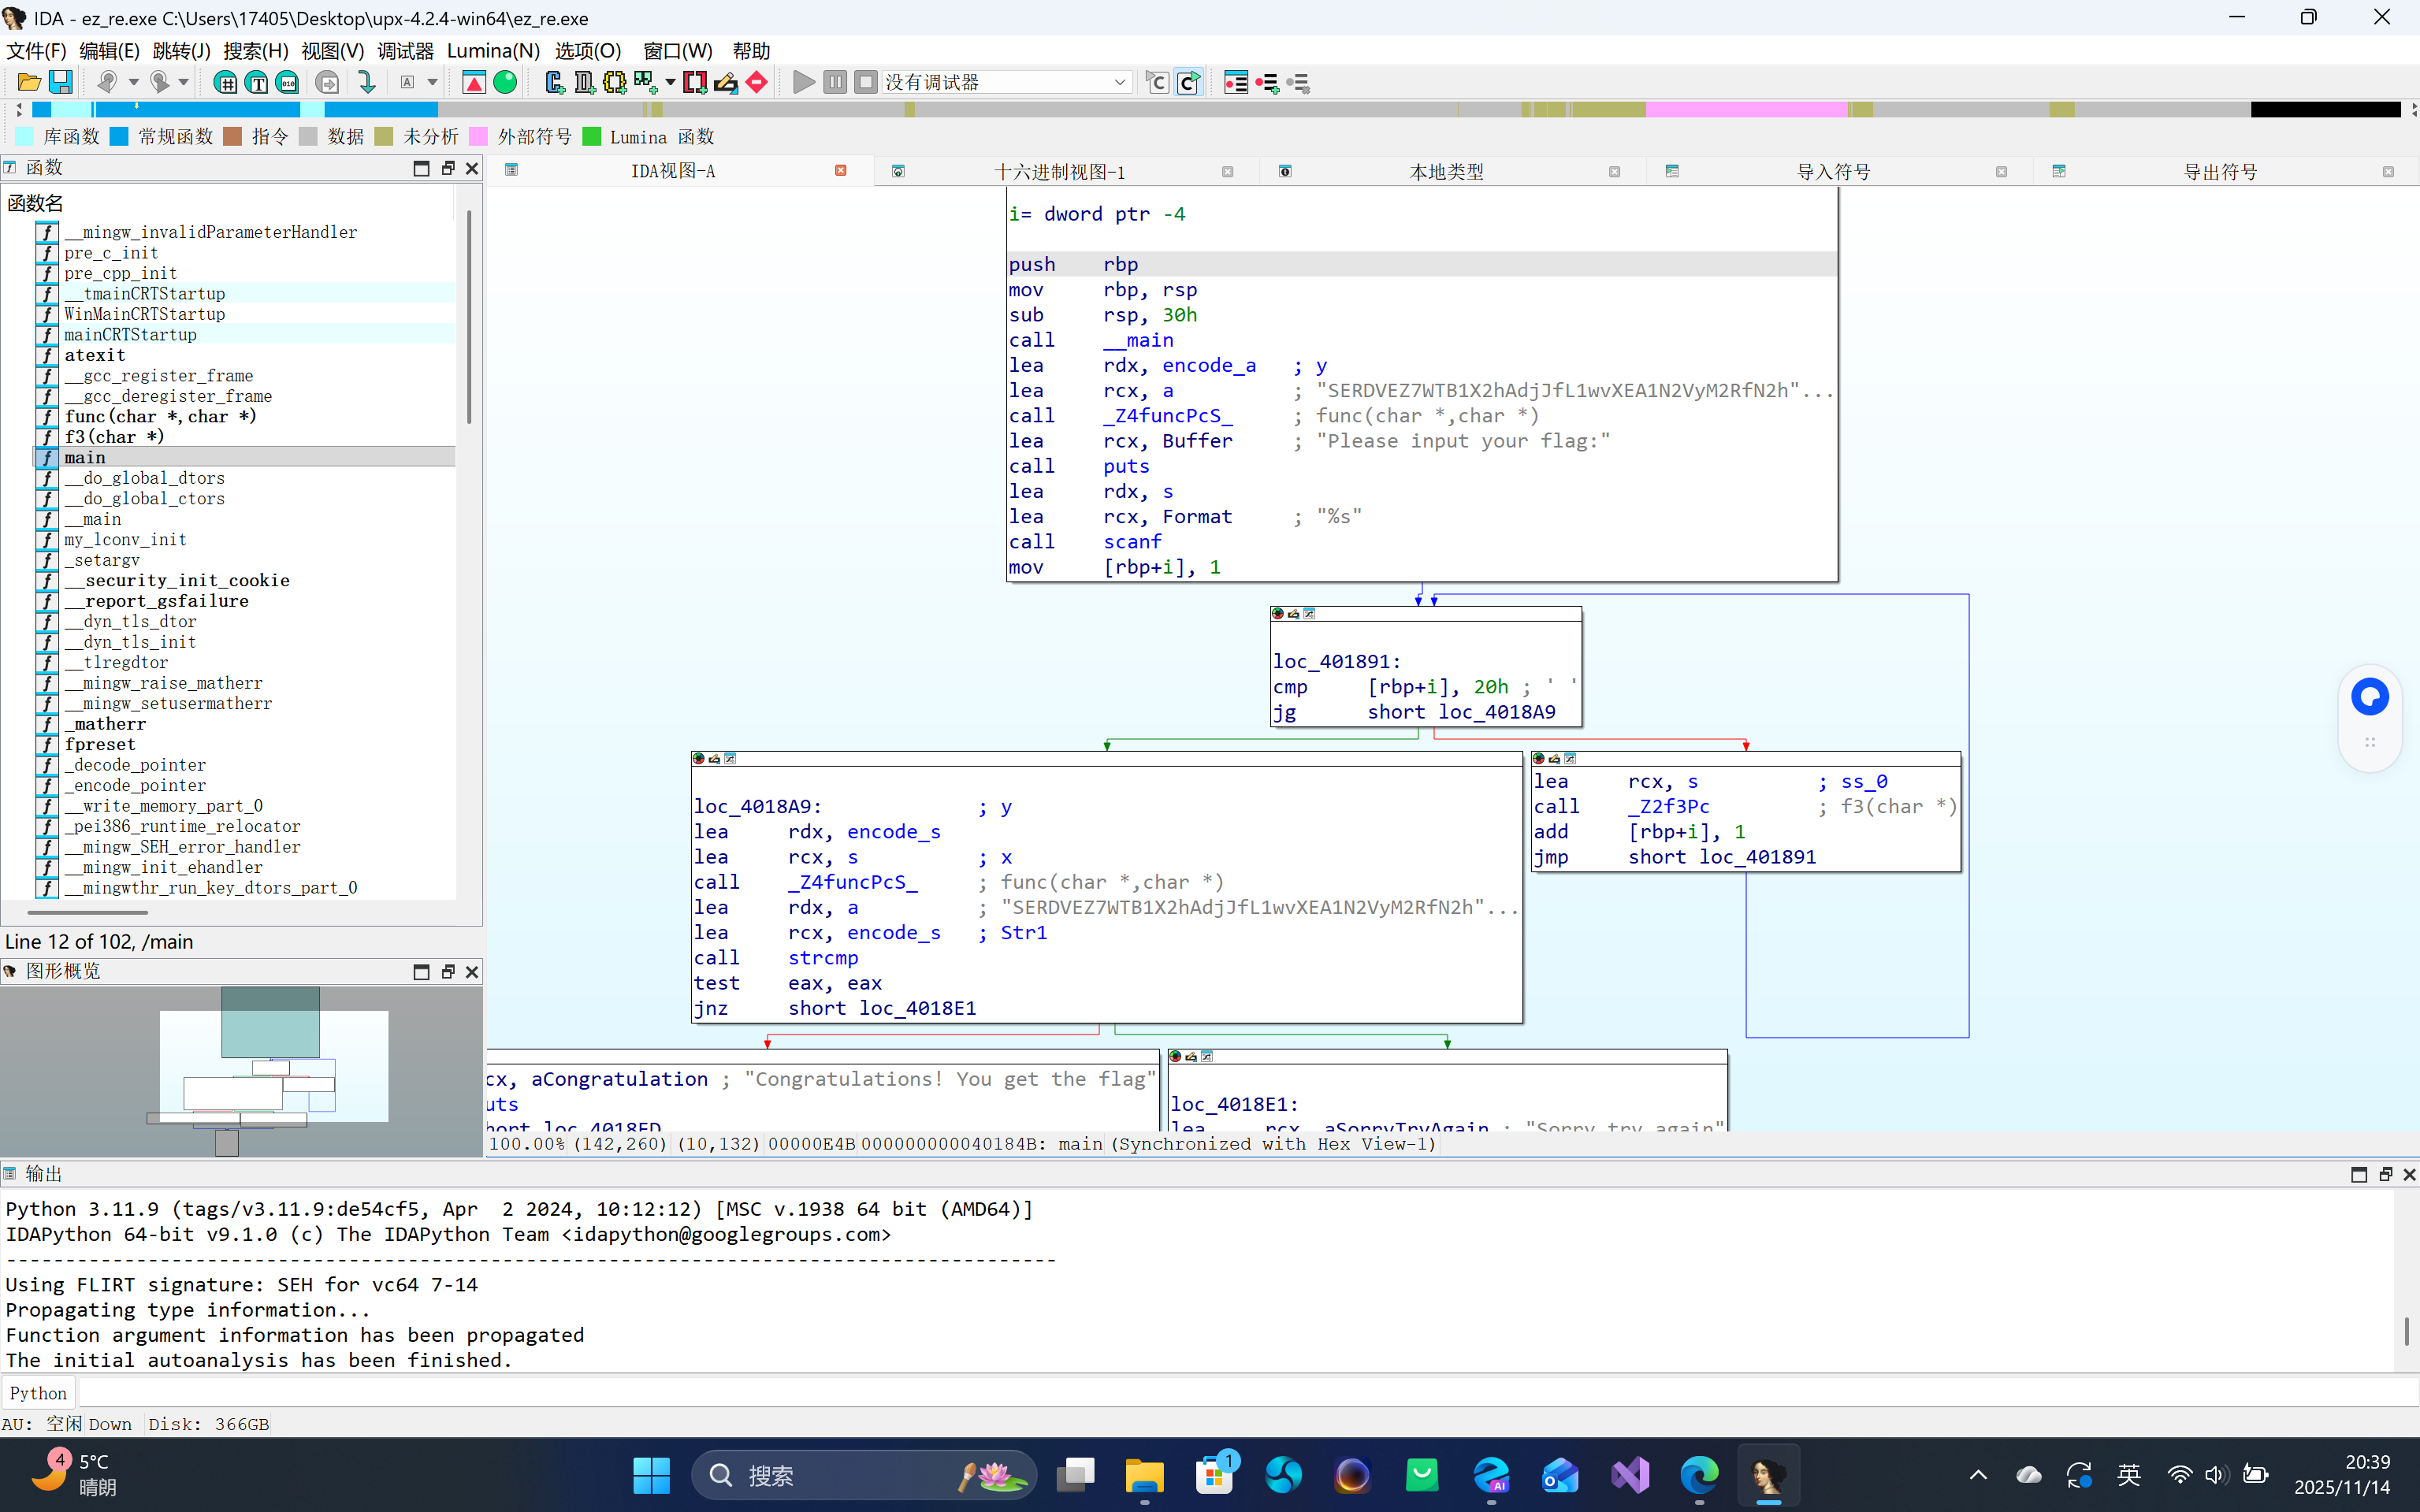The width and height of the screenshot is (2420, 1512).
Task: Close the IDA视图-A tab
Action: coord(841,171)
